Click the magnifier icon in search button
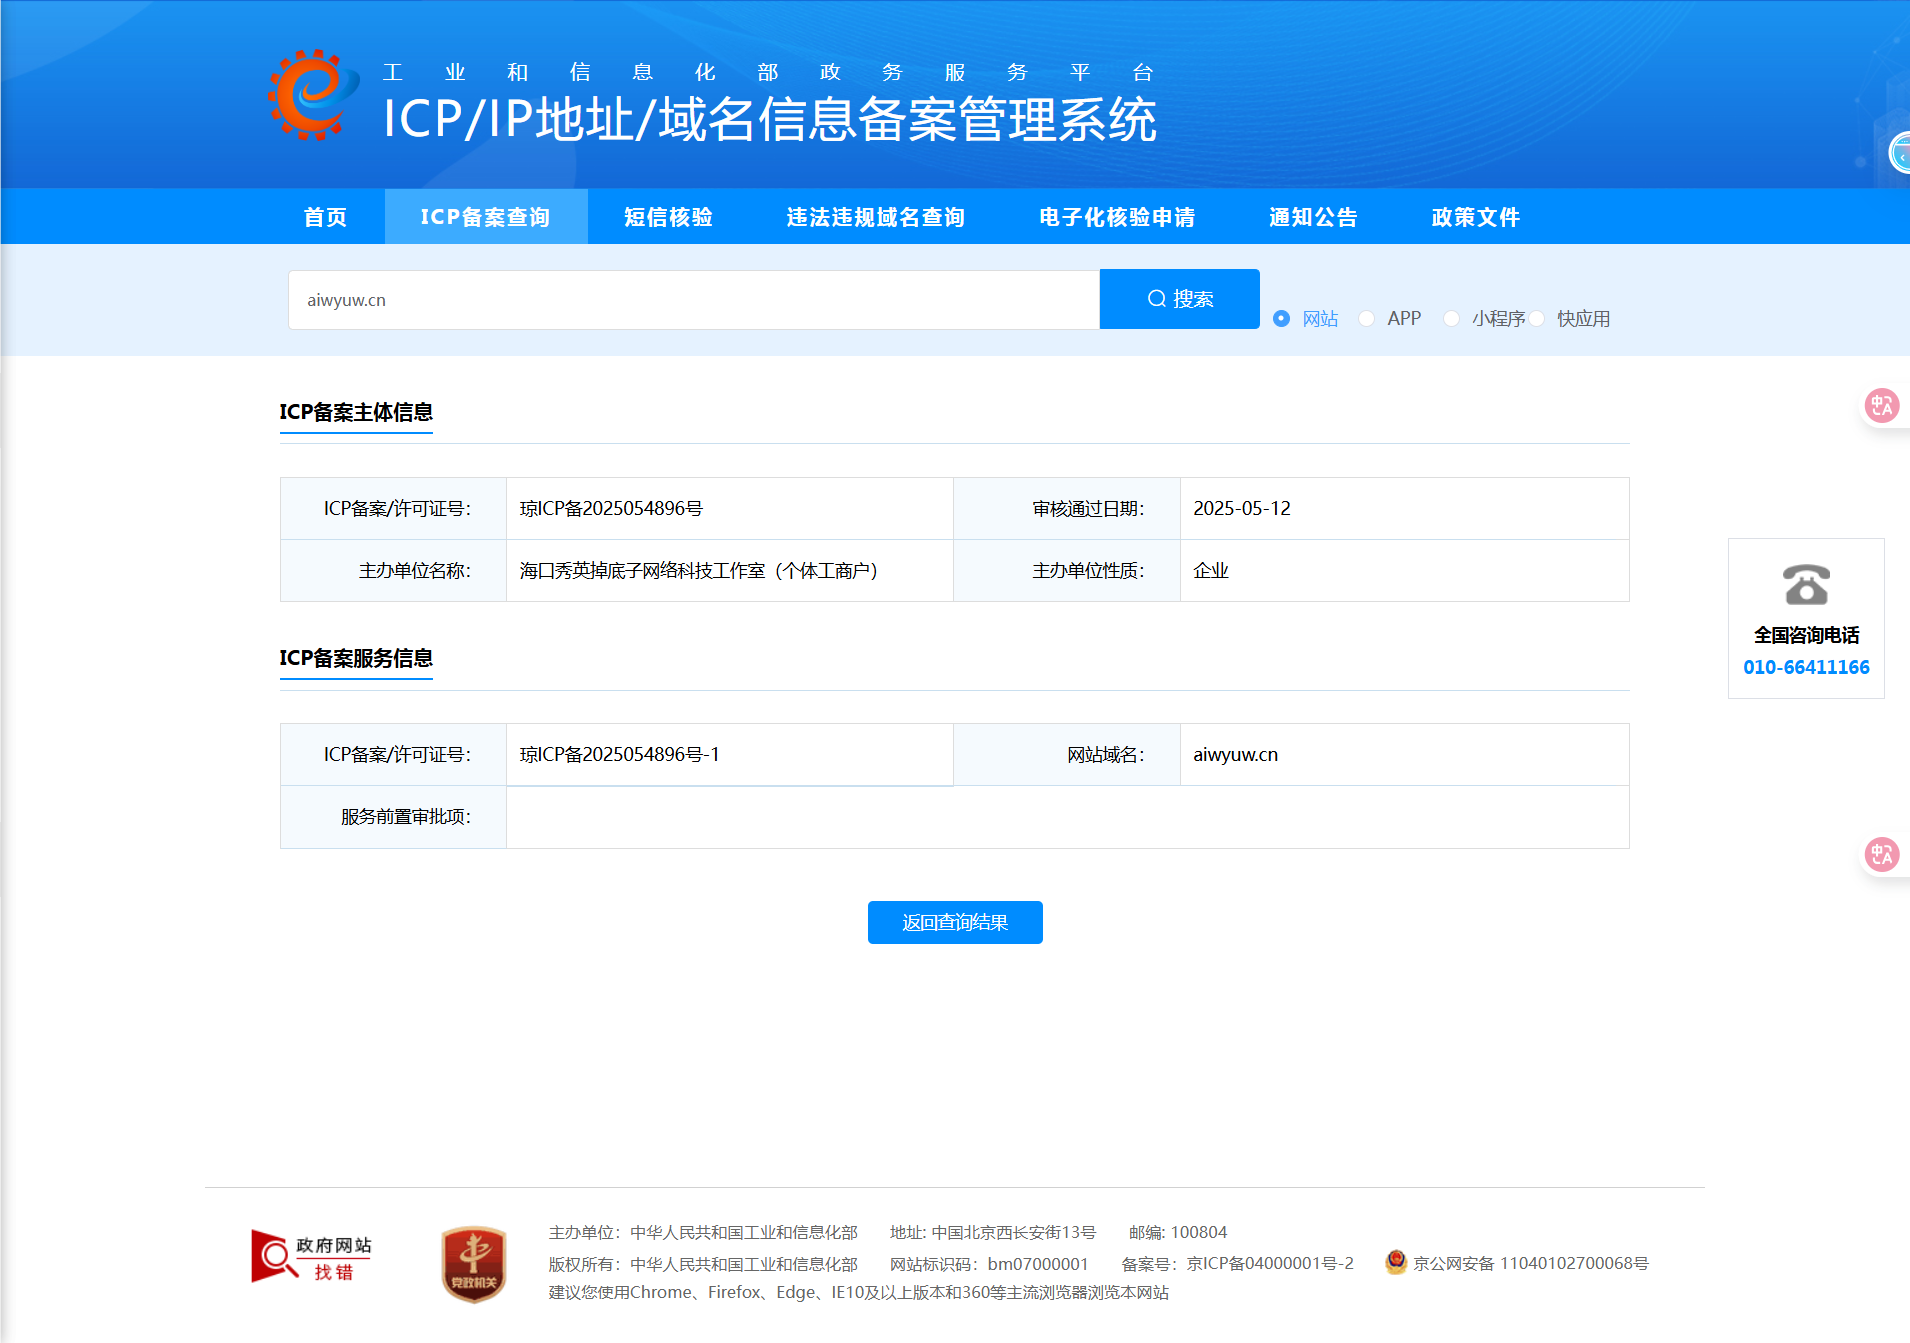This screenshot has width=1910, height=1343. tap(1156, 299)
